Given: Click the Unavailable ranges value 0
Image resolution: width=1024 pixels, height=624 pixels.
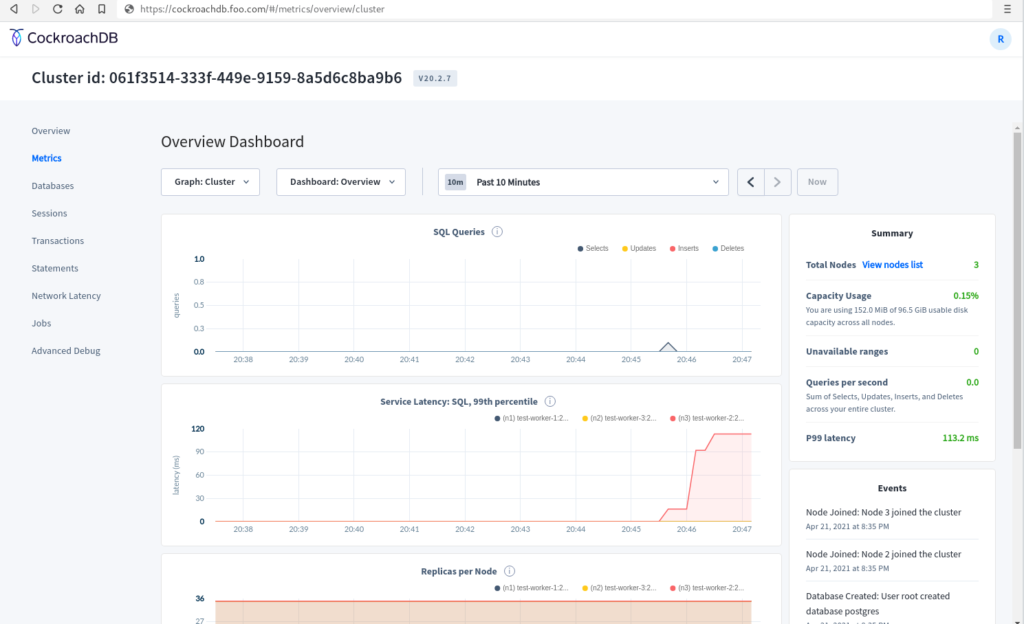Looking at the screenshot, I should pyautogui.click(x=976, y=351).
